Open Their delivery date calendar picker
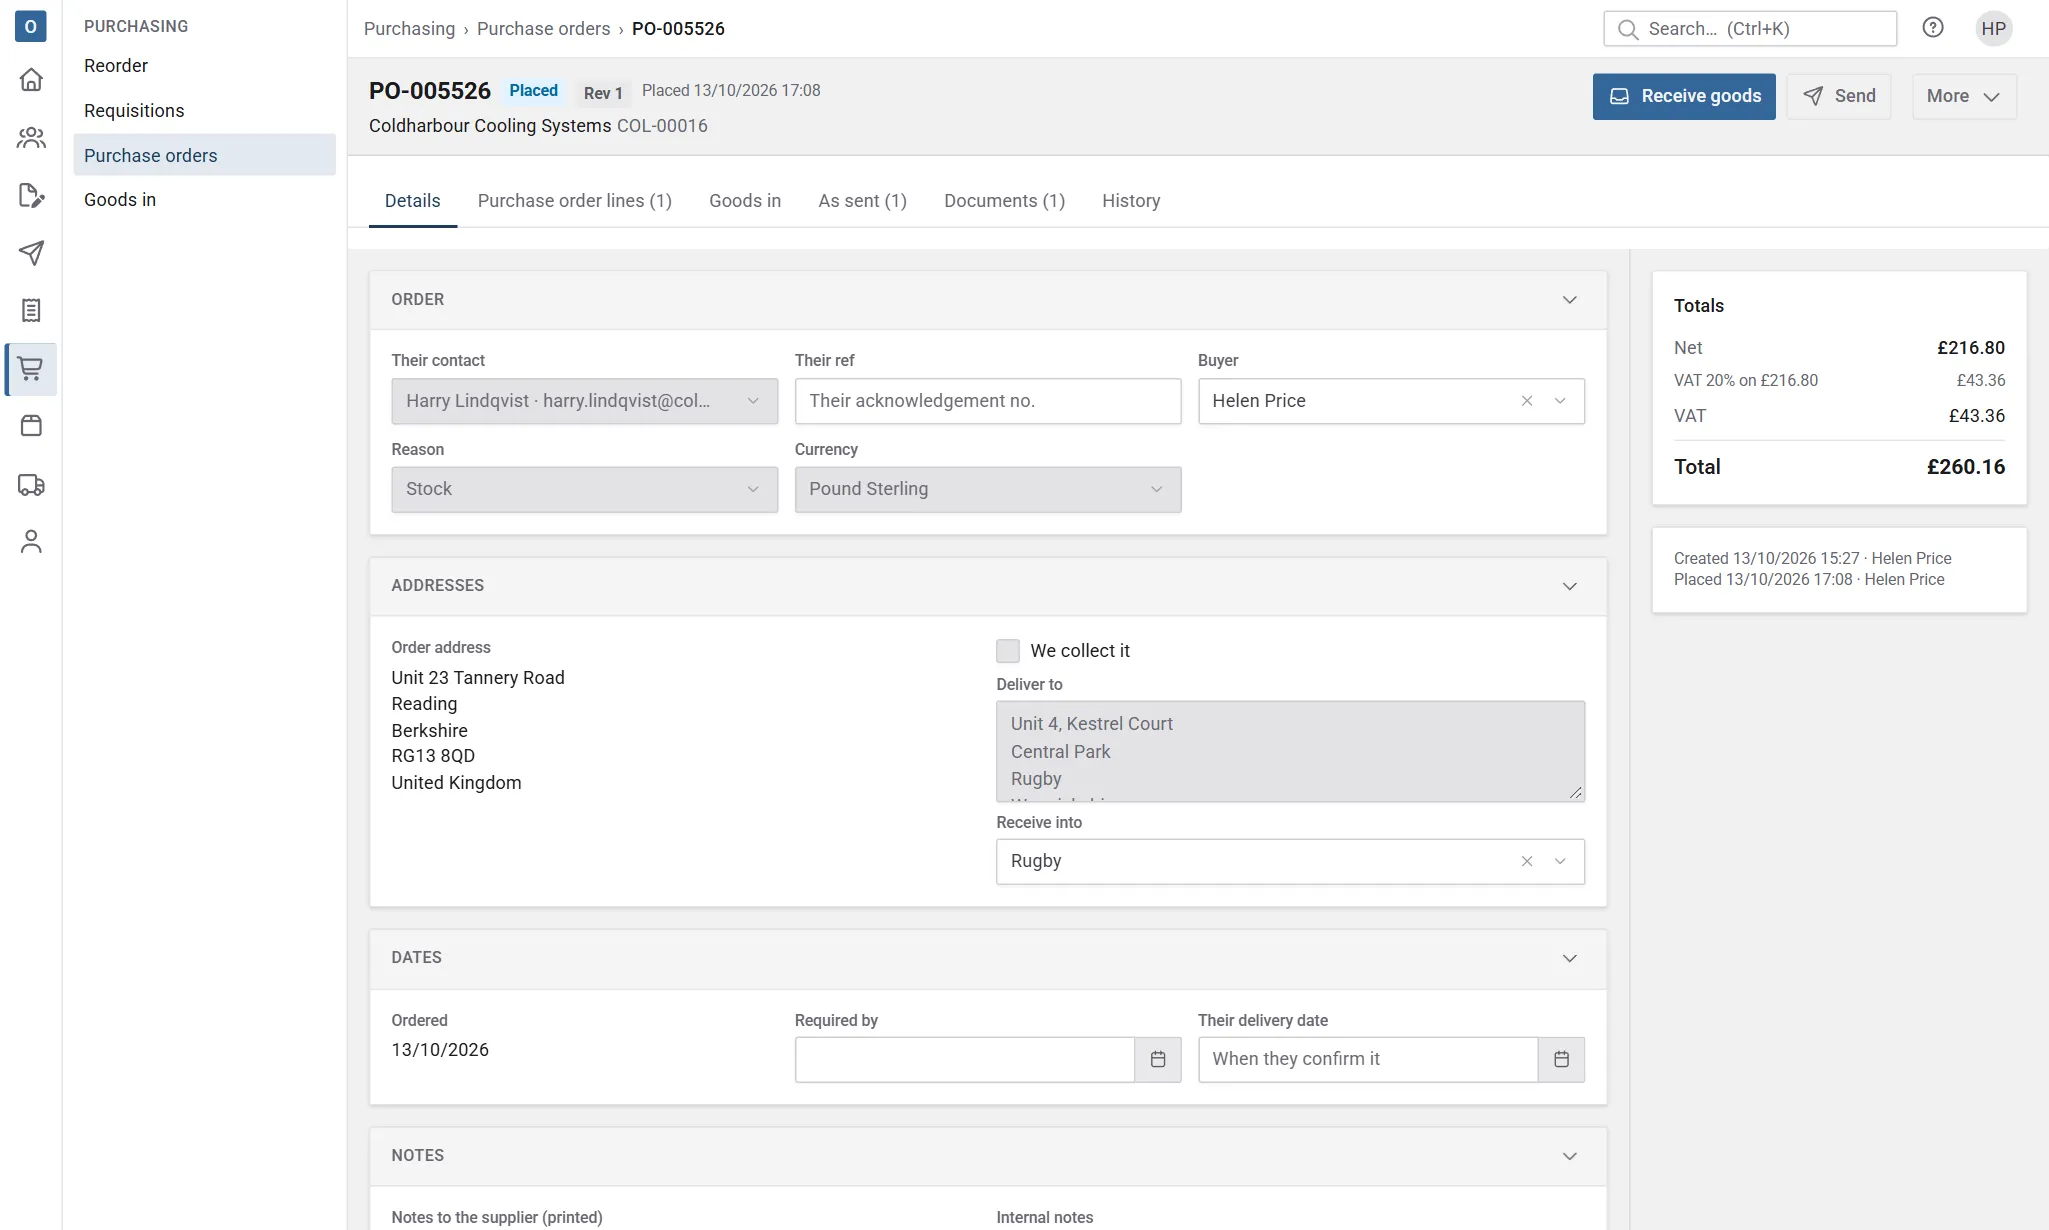Viewport: 2049px width, 1230px height. point(1561,1059)
